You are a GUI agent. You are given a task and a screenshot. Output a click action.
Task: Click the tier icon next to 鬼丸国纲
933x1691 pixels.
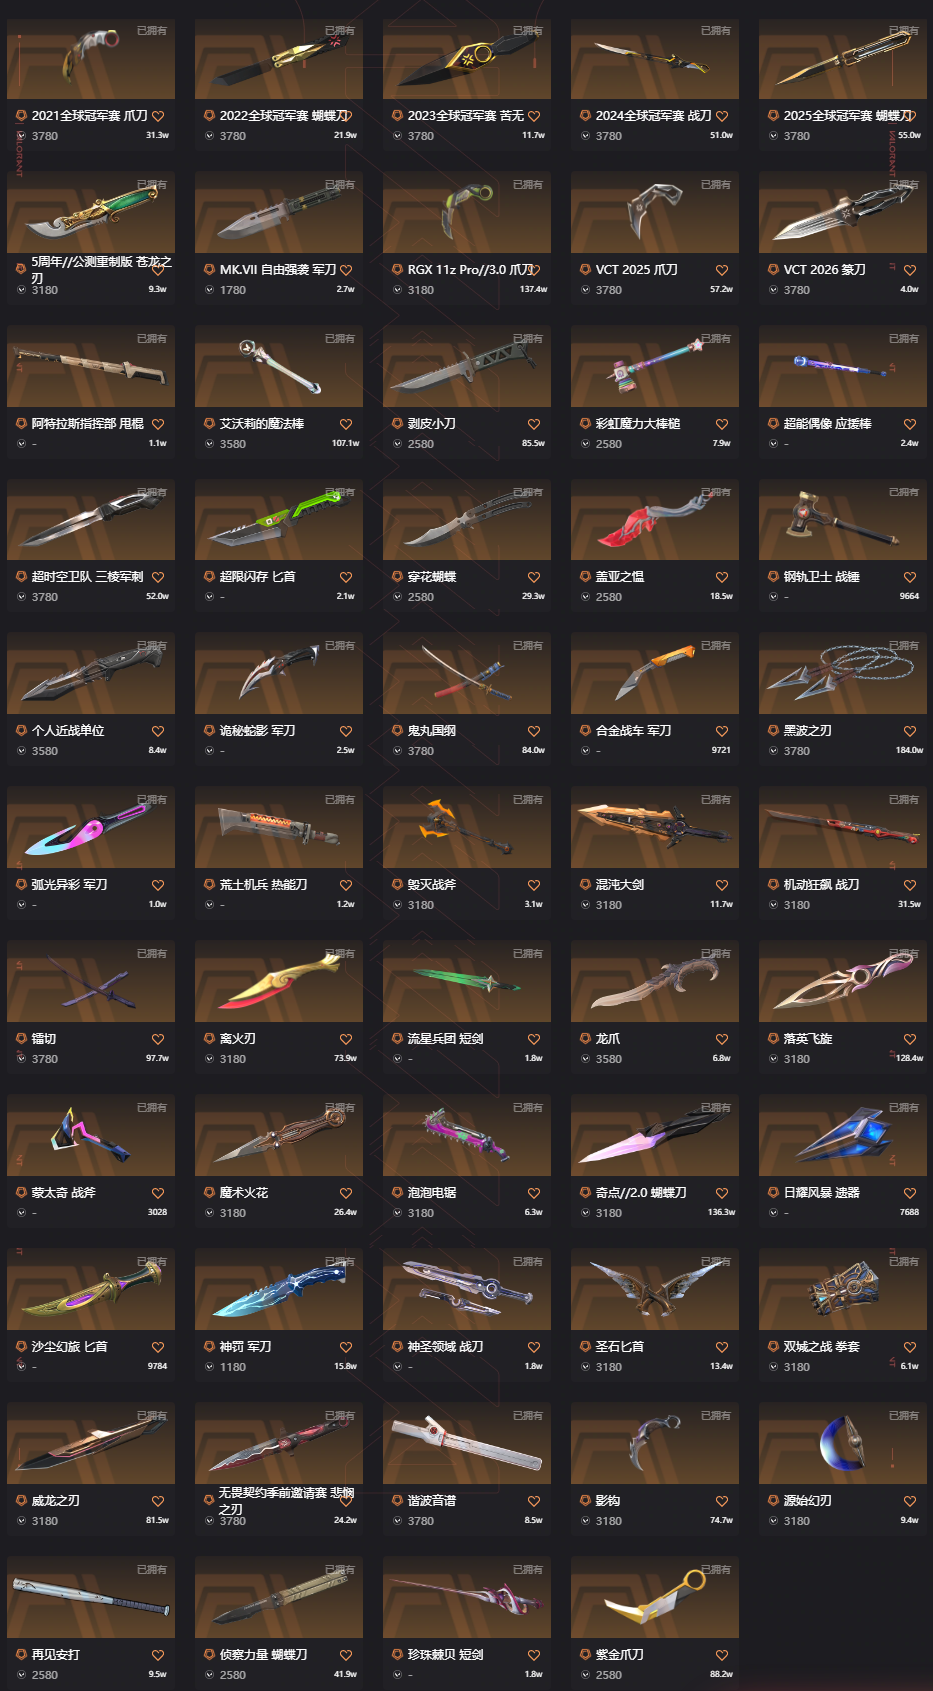397,731
